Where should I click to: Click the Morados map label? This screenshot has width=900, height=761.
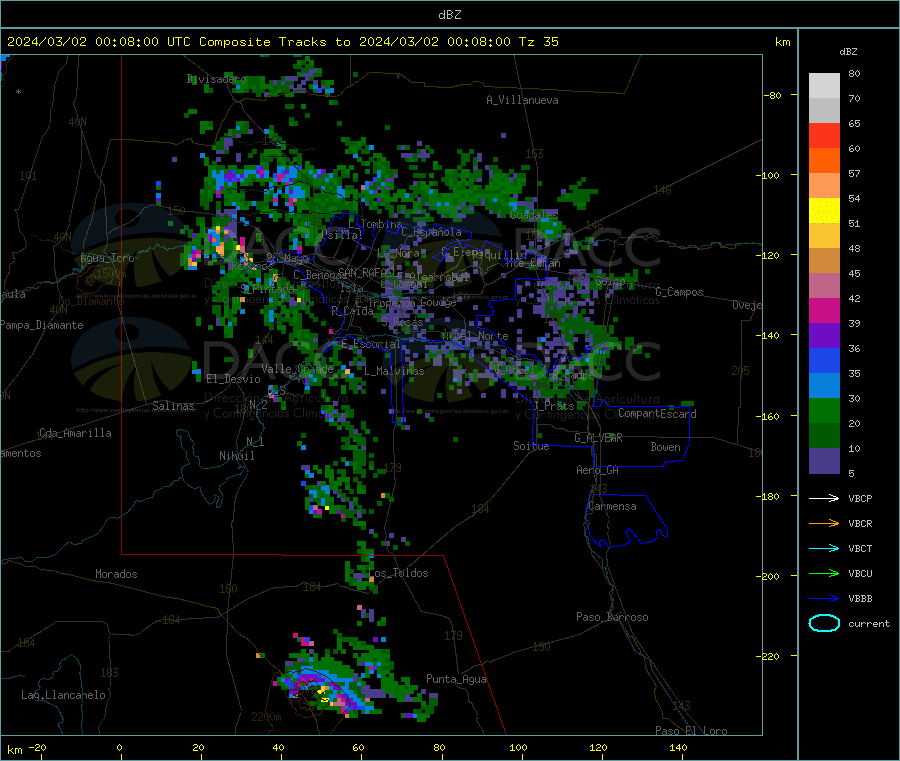[116, 574]
